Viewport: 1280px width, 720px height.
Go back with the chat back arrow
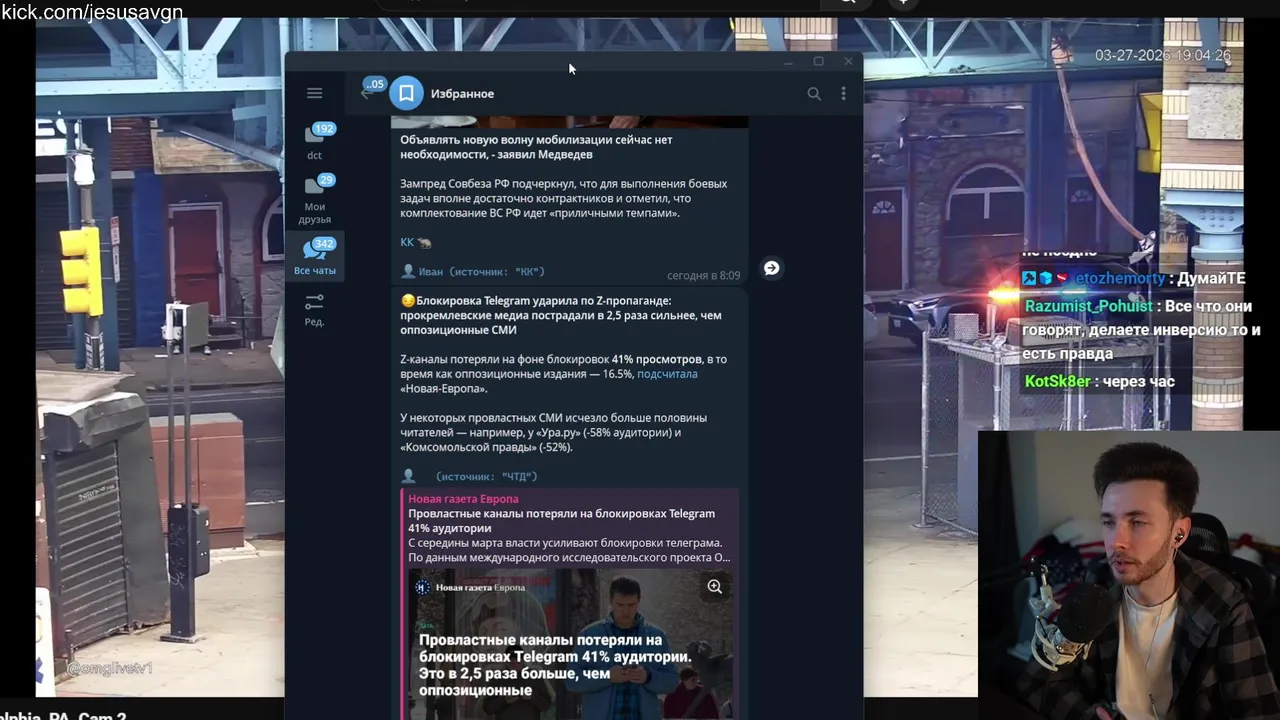point(369,92)
